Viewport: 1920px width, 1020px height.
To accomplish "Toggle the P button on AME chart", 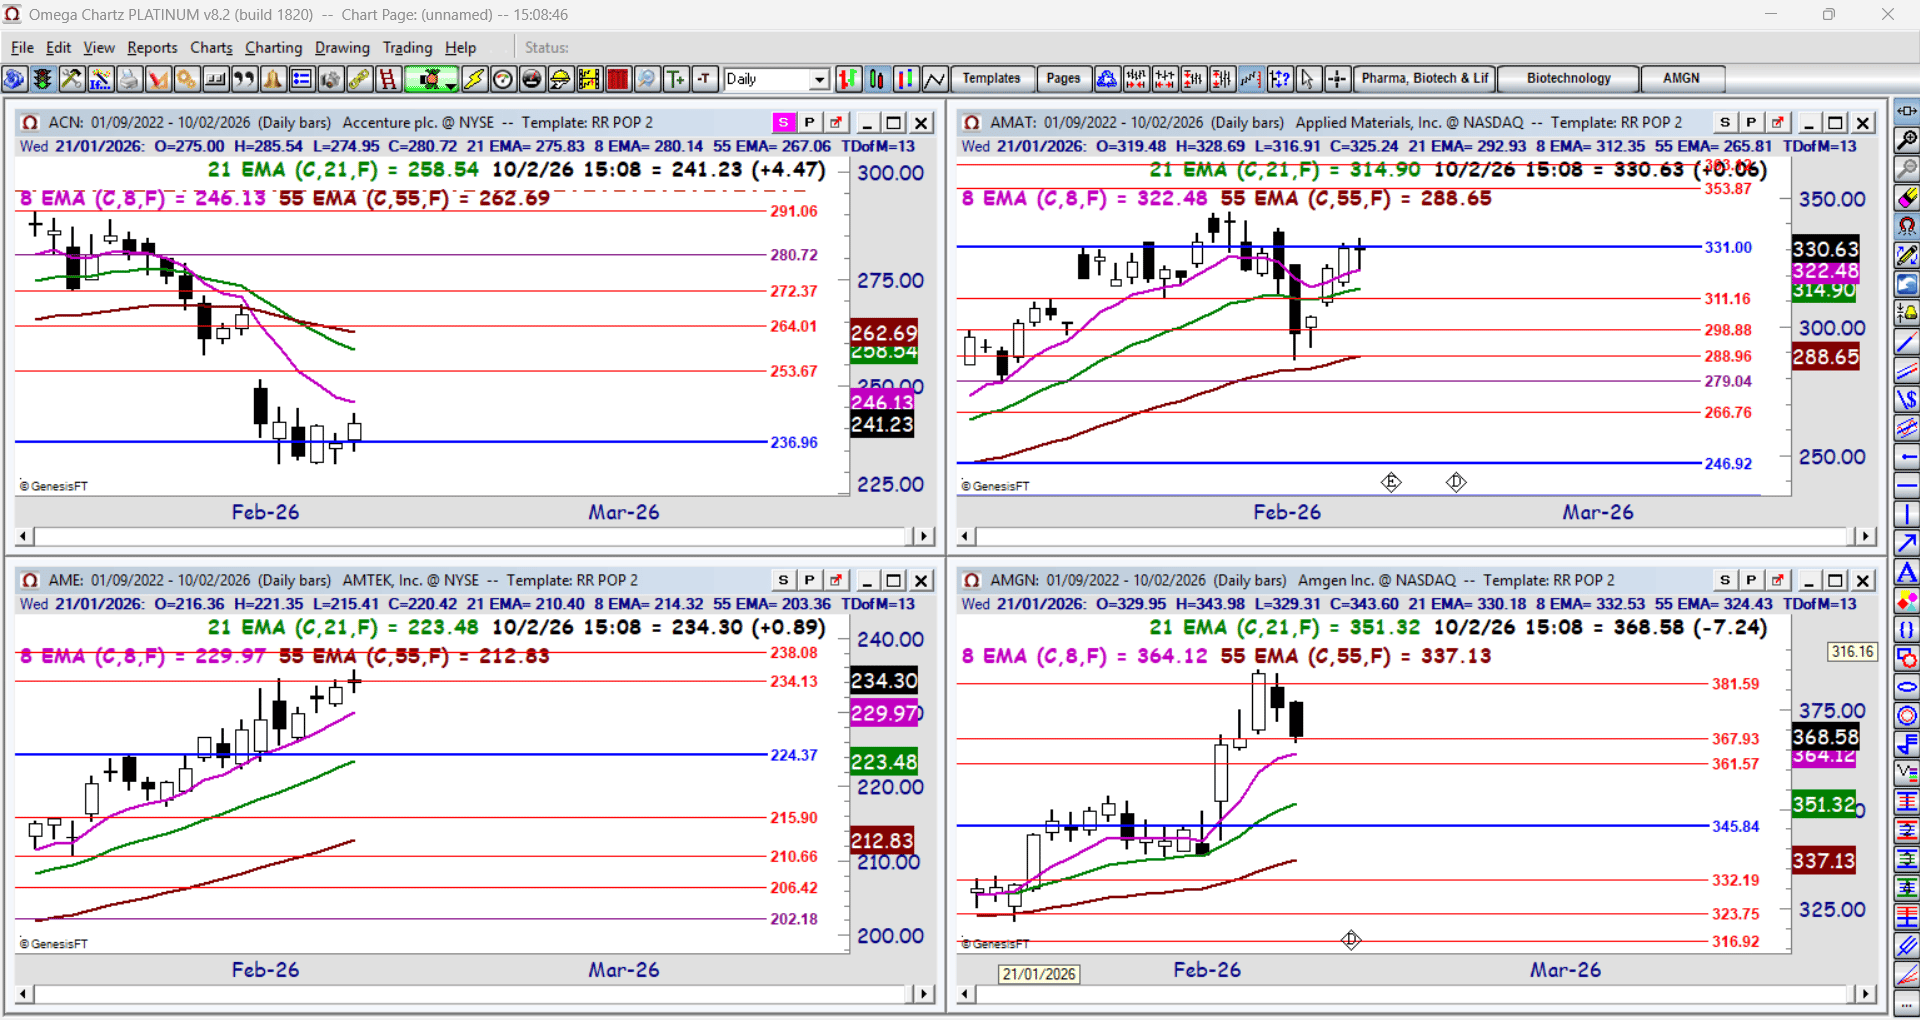I will (810, 581).
